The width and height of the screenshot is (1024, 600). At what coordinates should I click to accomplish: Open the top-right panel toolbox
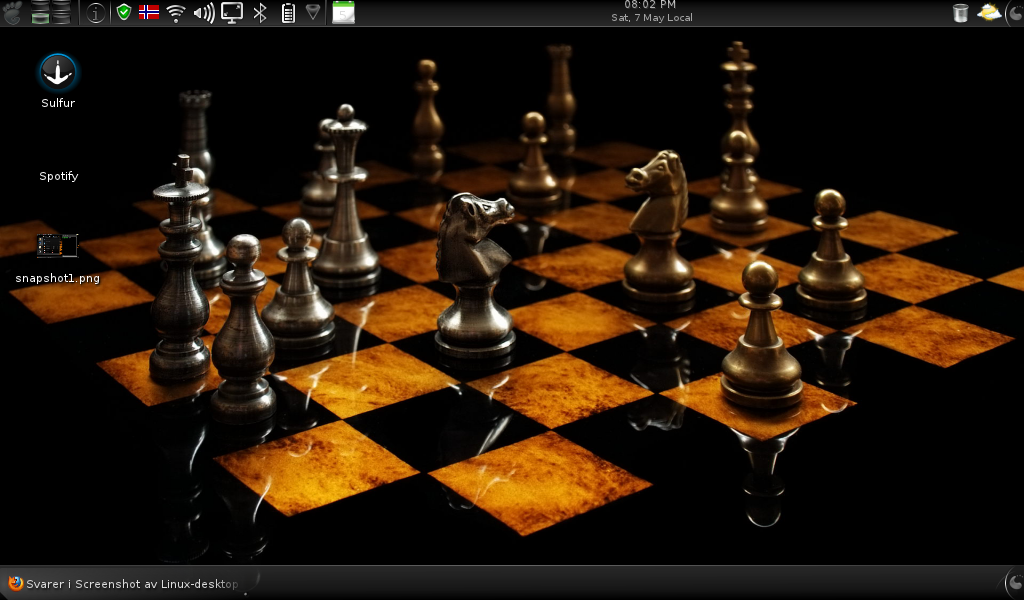(x=1016, y=12)
